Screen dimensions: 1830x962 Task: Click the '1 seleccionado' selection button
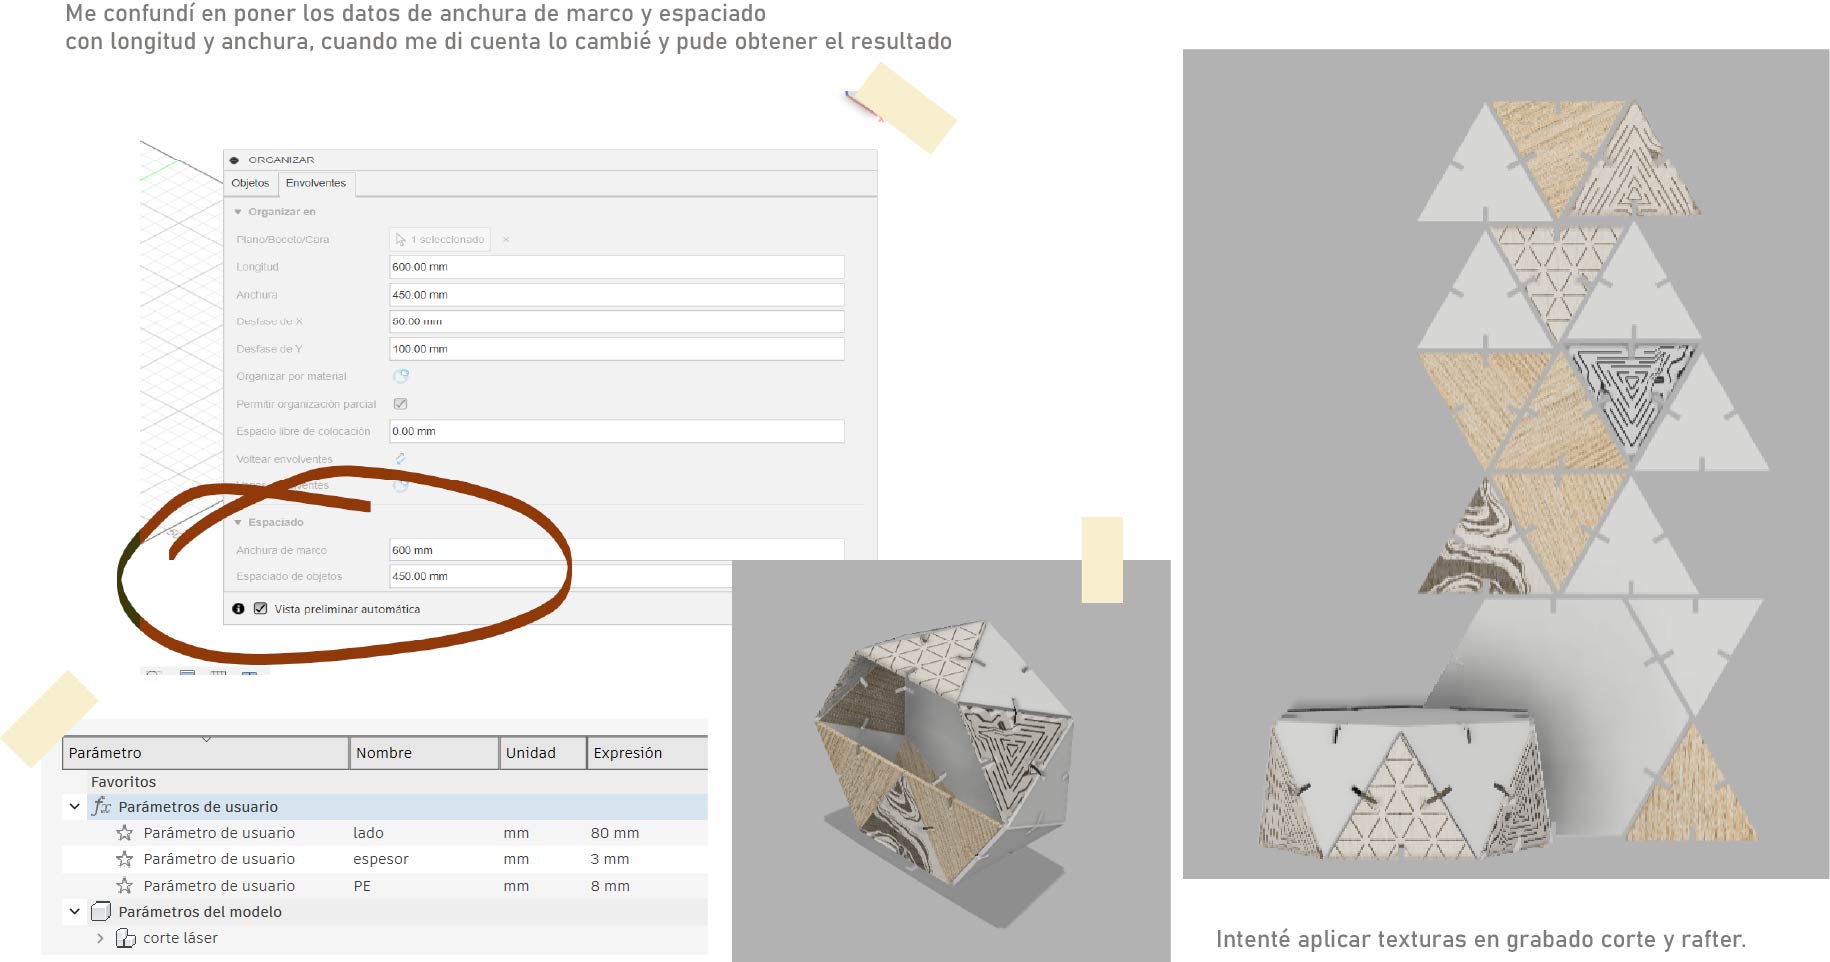tap(440, 240)
